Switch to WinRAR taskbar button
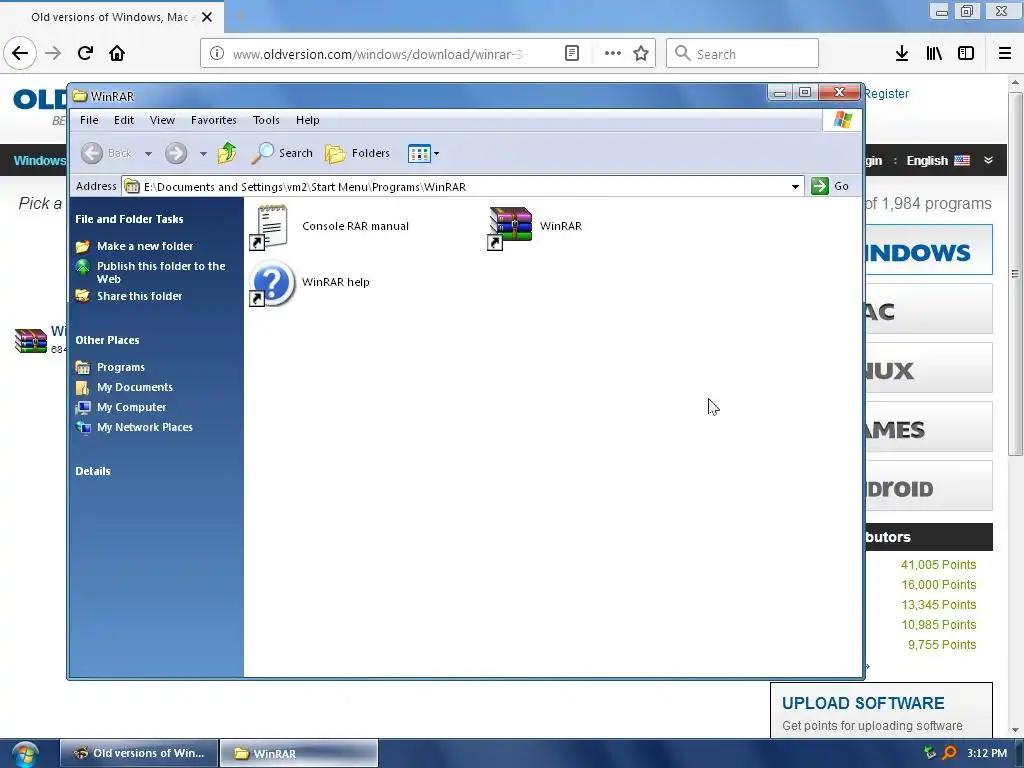 (299, 753)
